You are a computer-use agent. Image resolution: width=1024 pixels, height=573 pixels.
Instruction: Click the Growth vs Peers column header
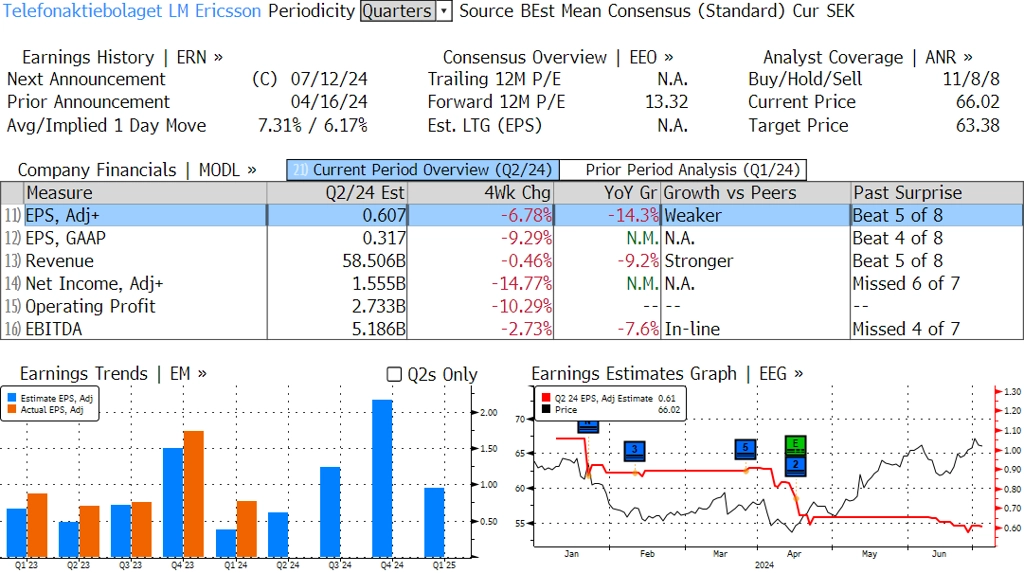(756, 193)
